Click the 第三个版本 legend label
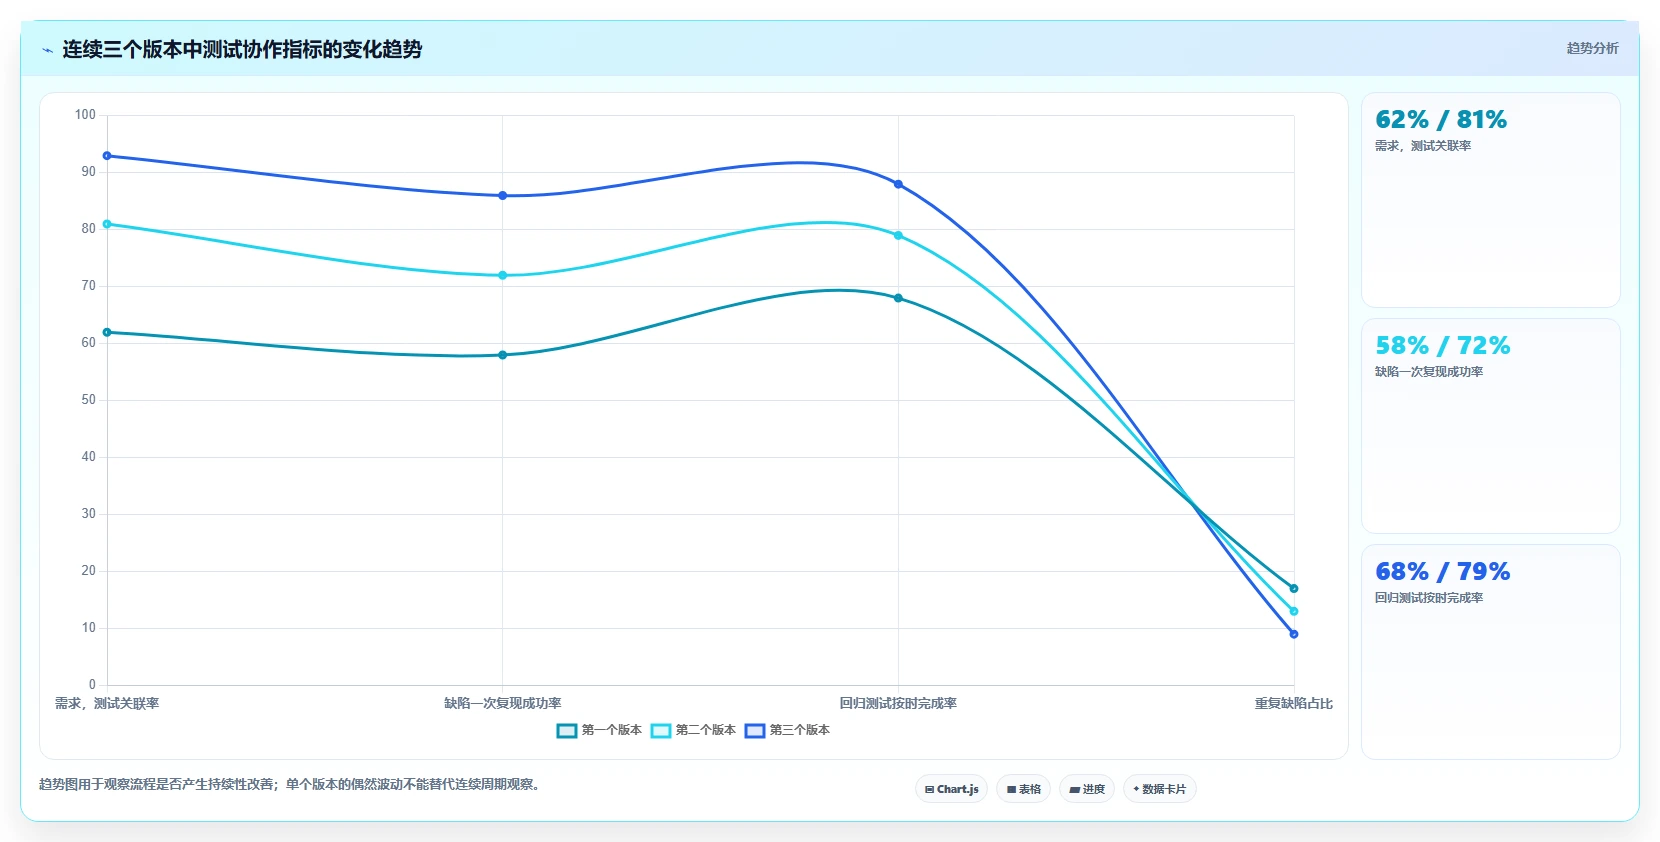The width and height of the screenshot is (1660, 842). tap(799, 730)
